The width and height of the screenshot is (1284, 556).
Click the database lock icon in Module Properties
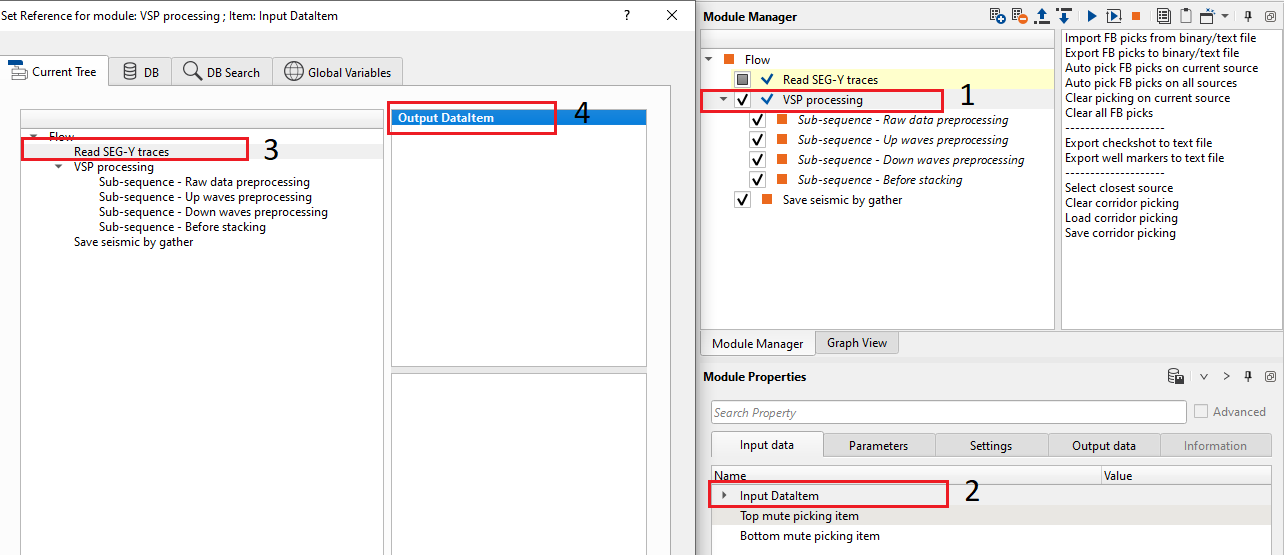(1176, 377)
